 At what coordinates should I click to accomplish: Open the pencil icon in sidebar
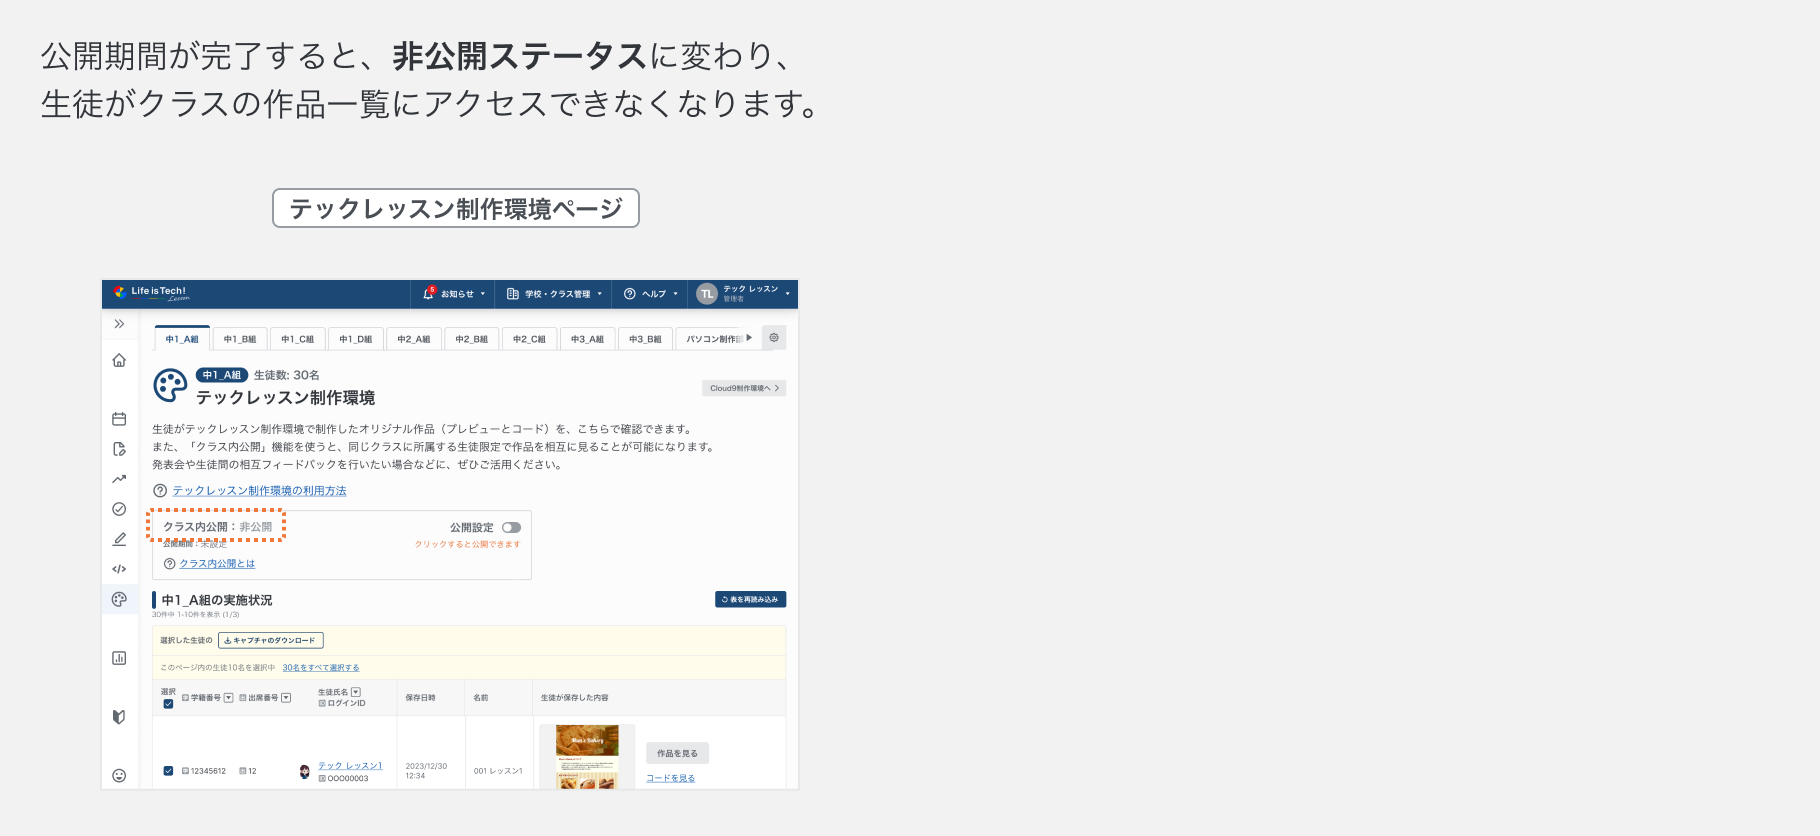point(119,539)
